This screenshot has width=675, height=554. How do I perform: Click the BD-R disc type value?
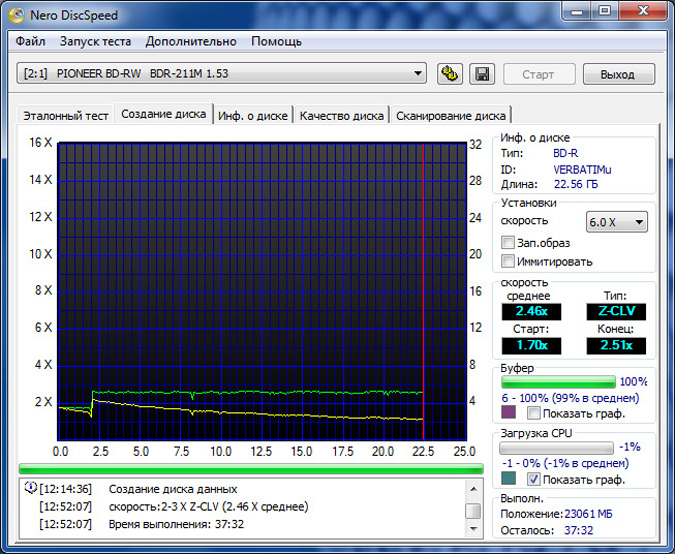click(x=566, y=153)
